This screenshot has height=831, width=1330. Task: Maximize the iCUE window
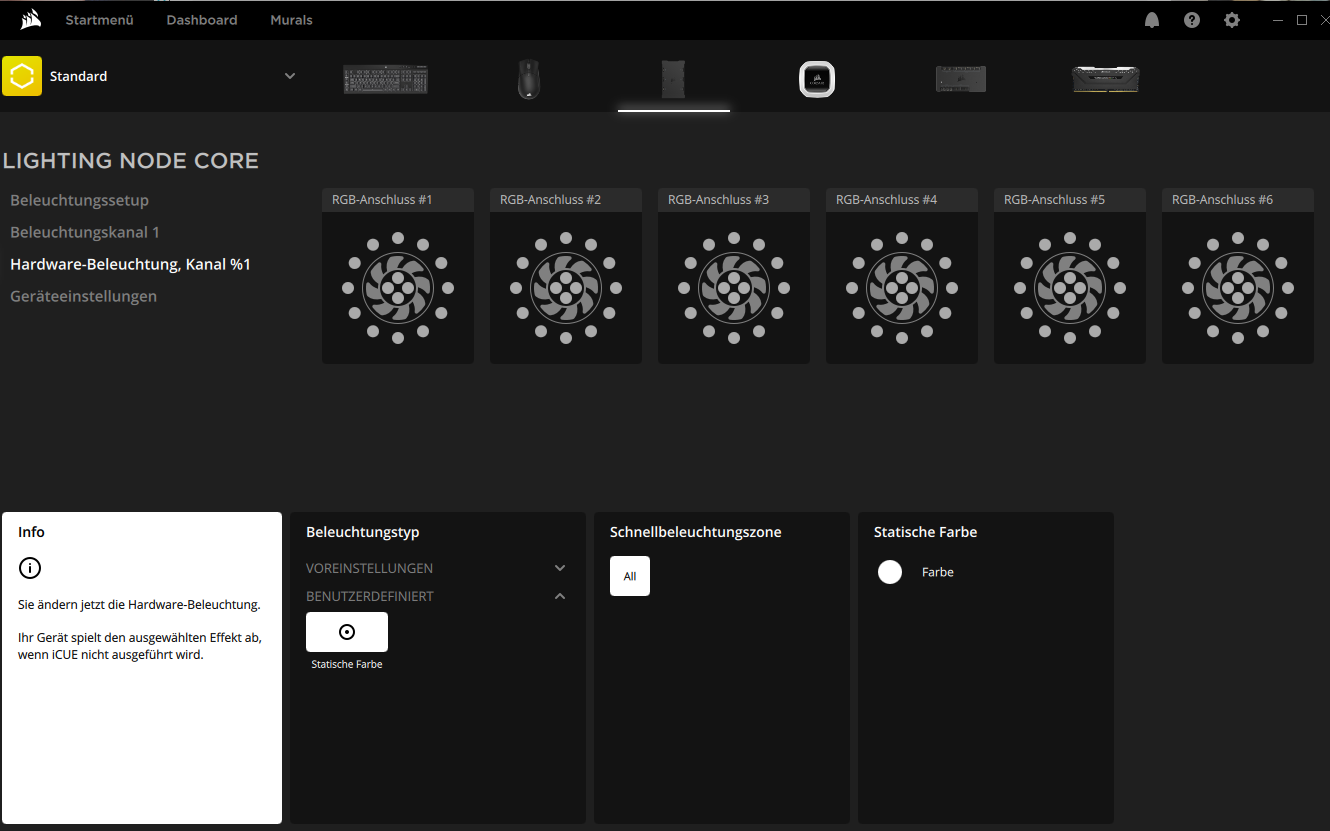coord(1302,20)
